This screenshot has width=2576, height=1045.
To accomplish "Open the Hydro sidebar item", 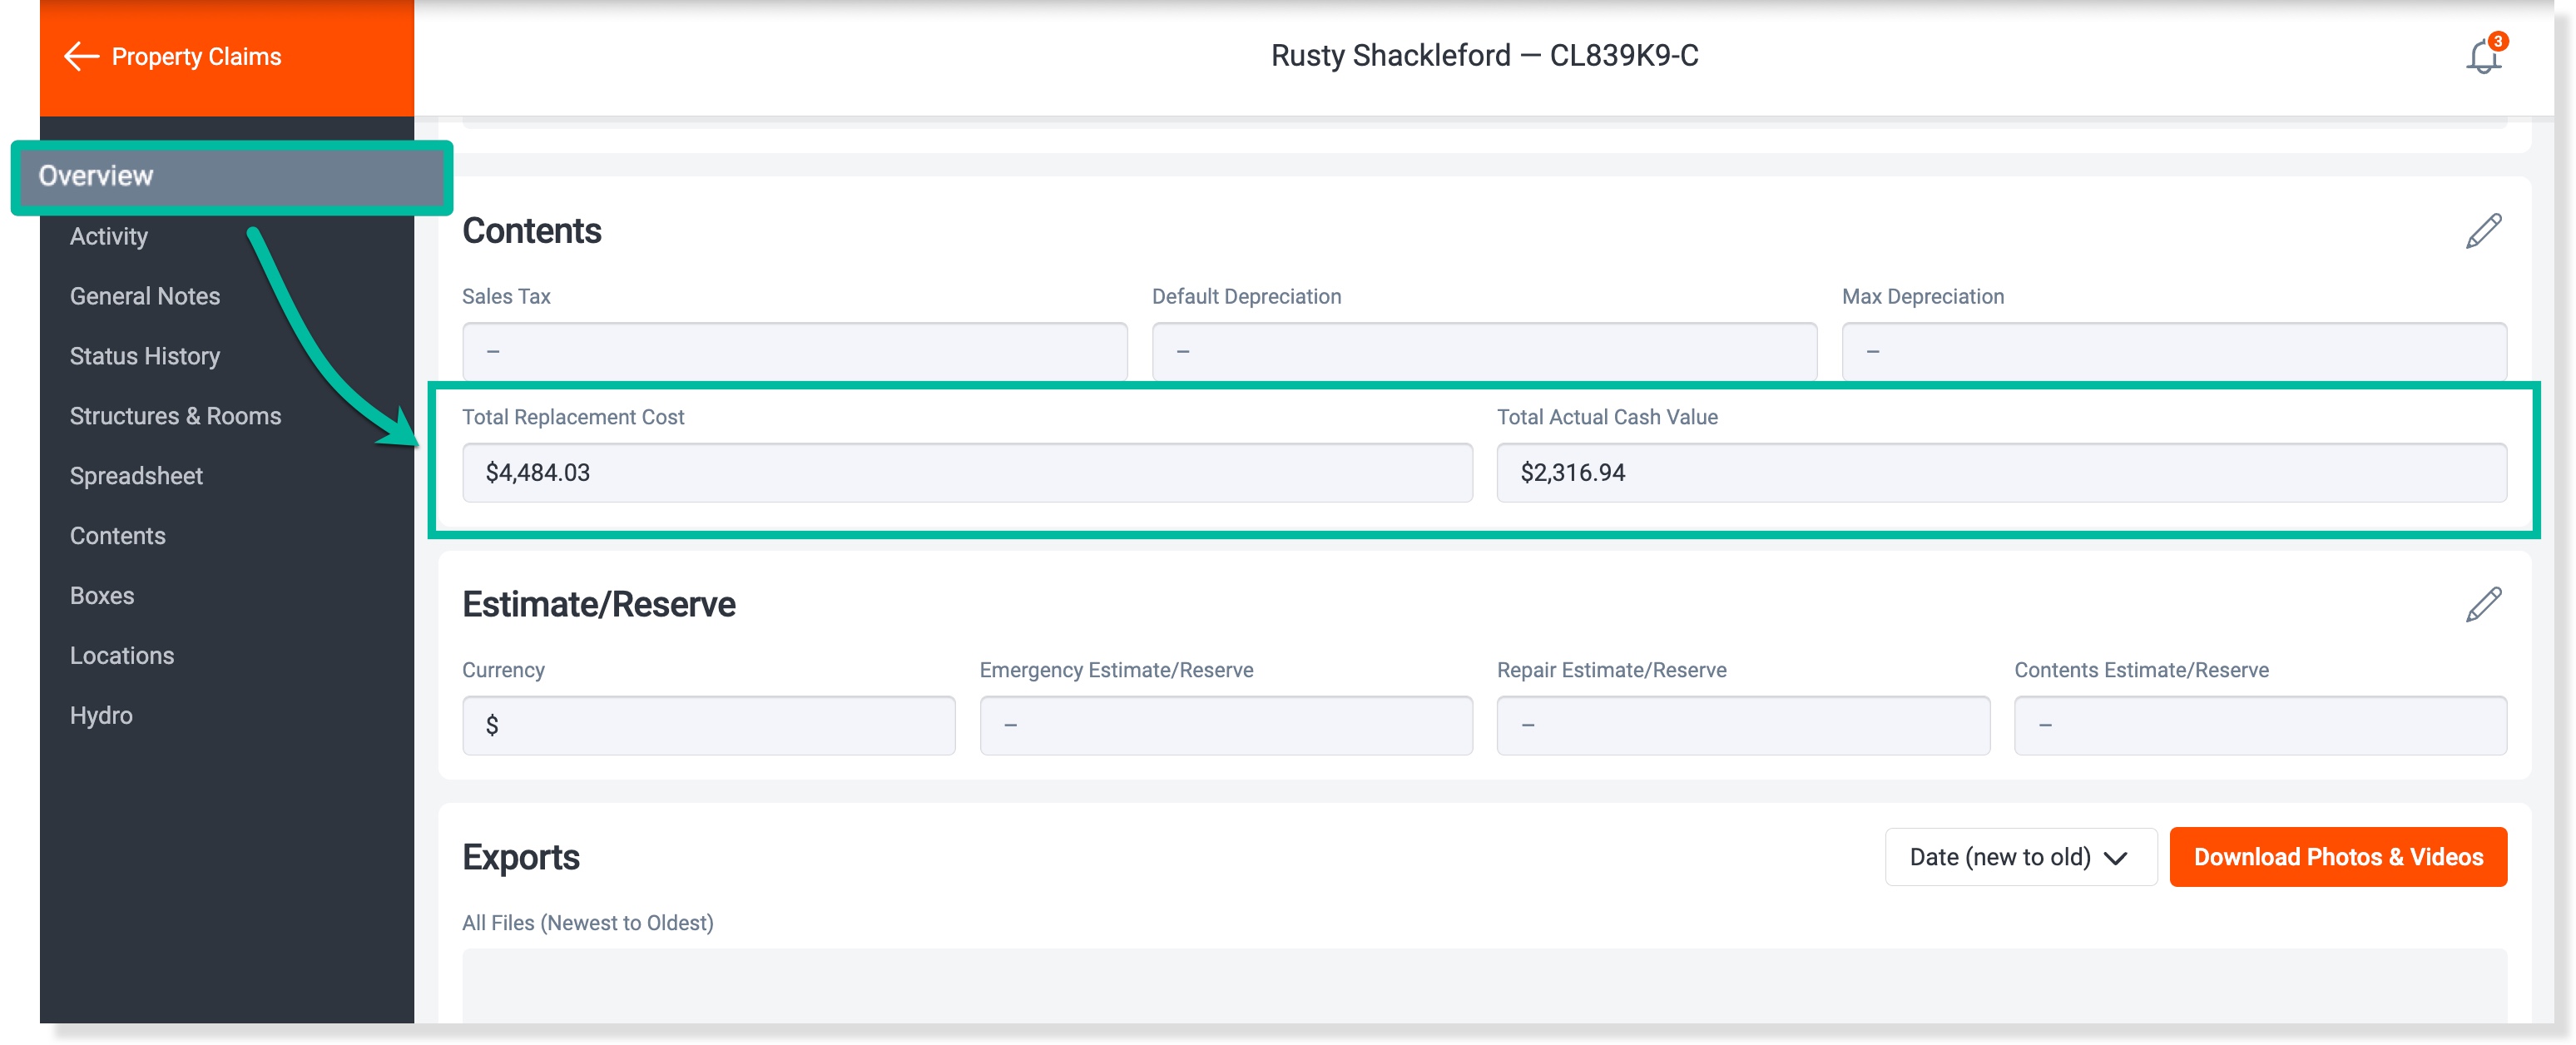I will click(101, 716).
